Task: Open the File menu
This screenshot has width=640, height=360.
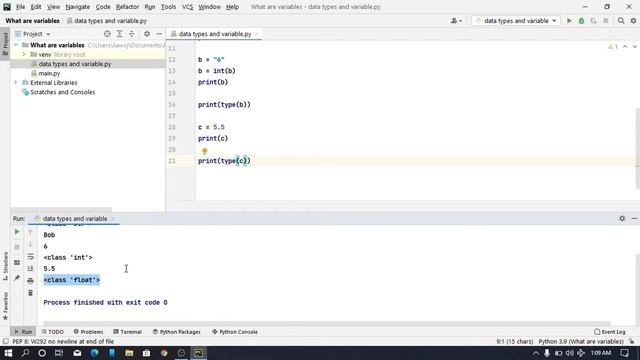Action: tap(20, 7)
